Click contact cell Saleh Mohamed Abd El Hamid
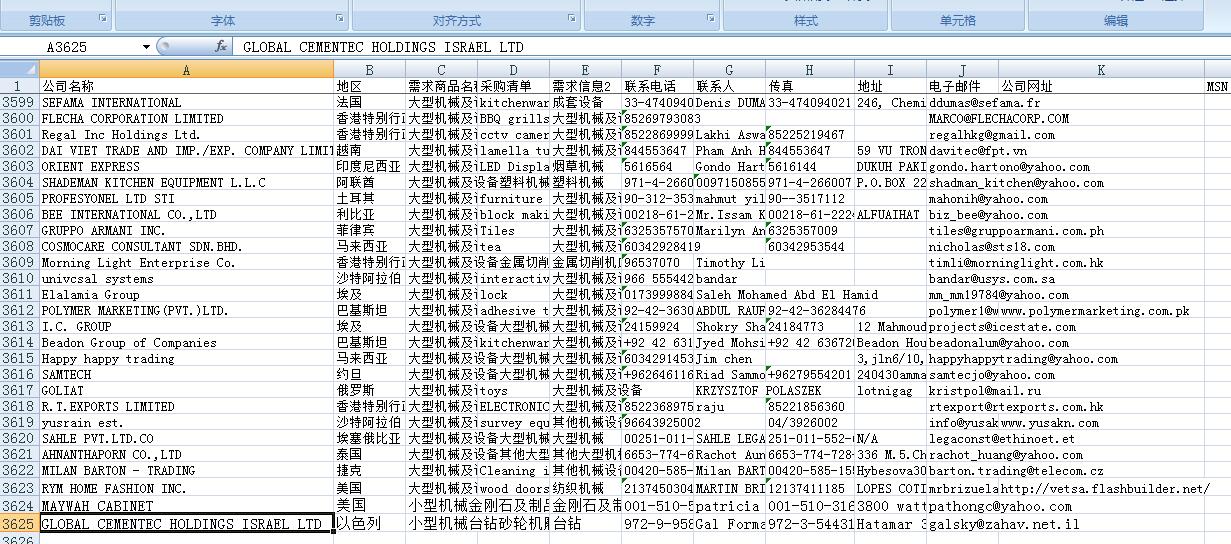1231x544 pixels. tap(787, 294)
